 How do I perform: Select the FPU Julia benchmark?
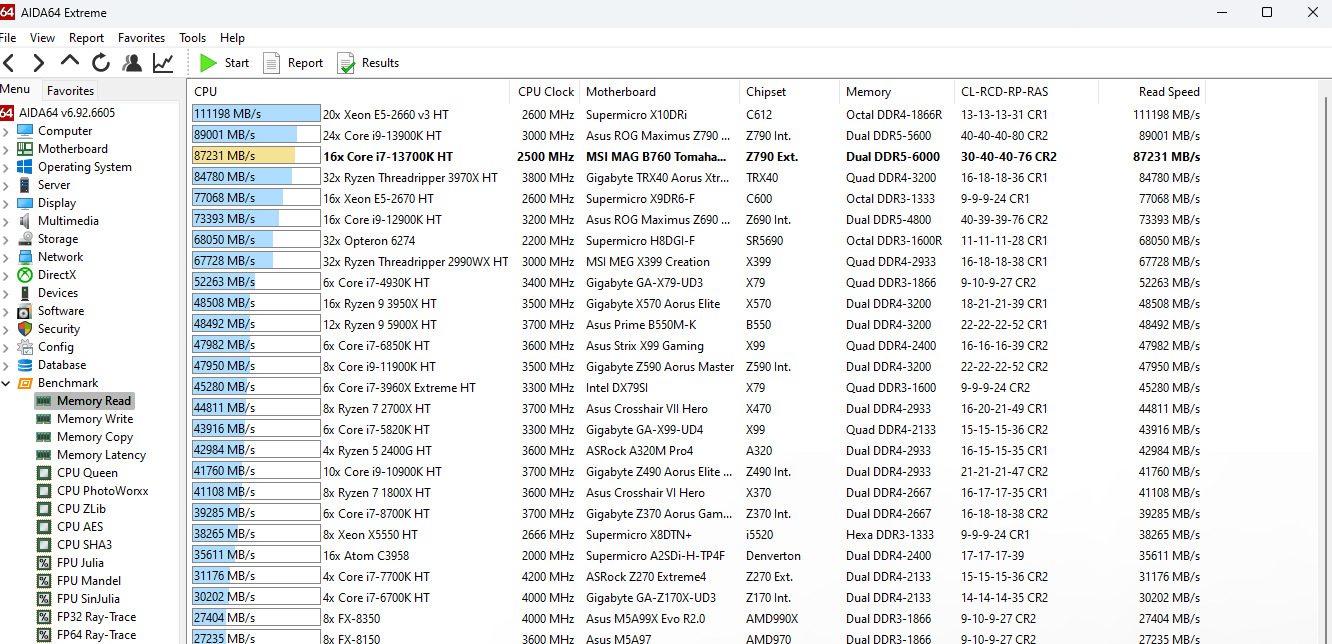pos(80,563)
